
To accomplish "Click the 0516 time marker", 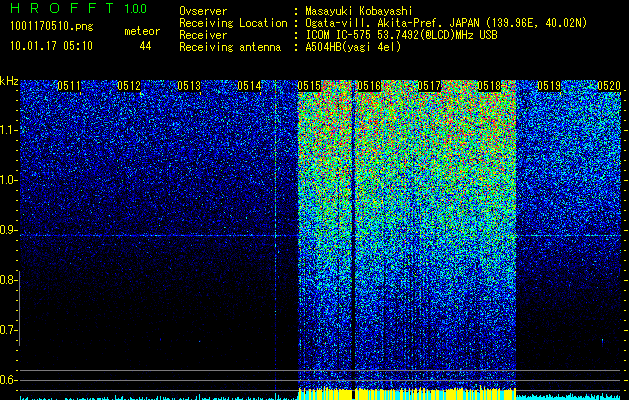I will tap(369, 86).
